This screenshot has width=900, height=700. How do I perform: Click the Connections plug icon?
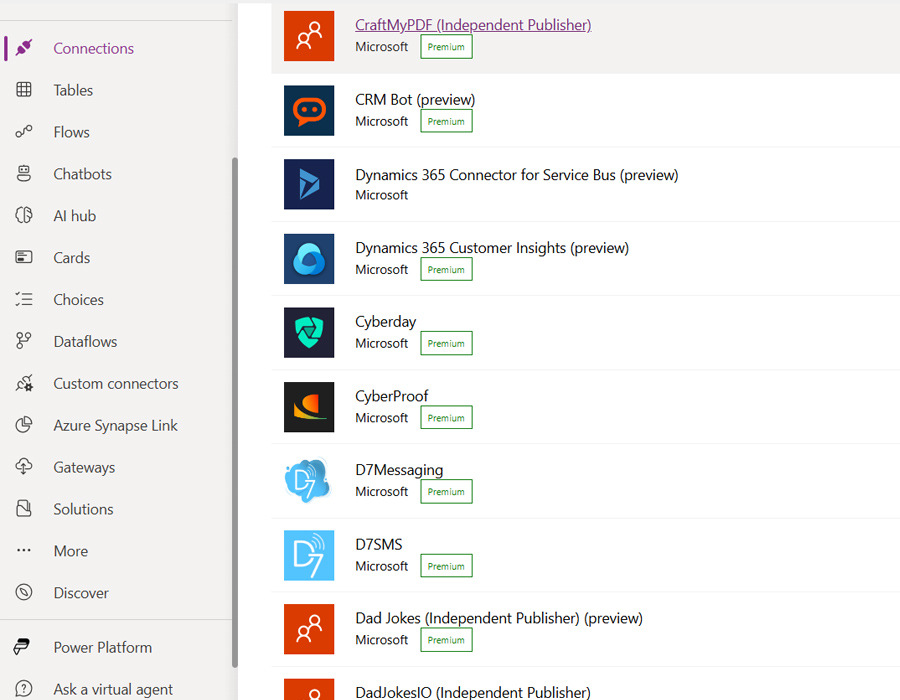pyautogui.click(x=24, y=48)
